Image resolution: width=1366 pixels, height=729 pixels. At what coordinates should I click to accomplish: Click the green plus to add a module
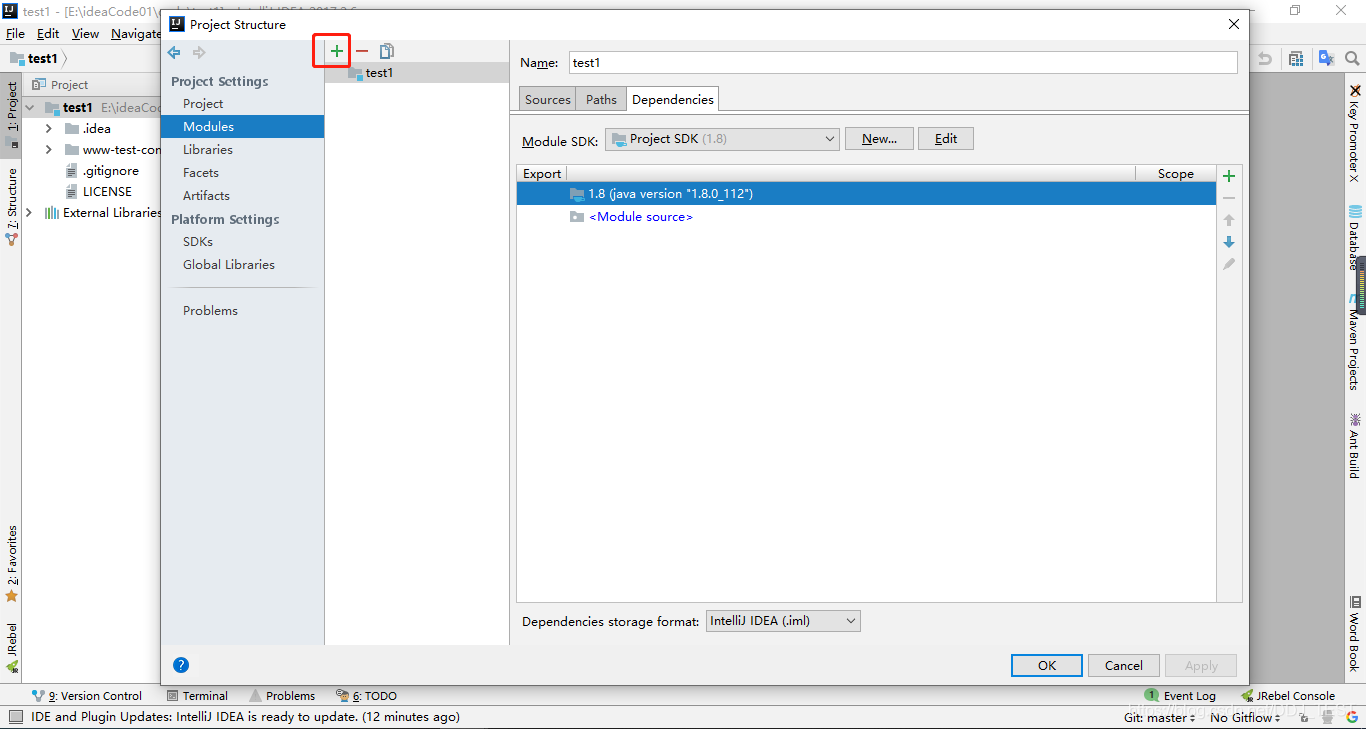click(337, 51)
